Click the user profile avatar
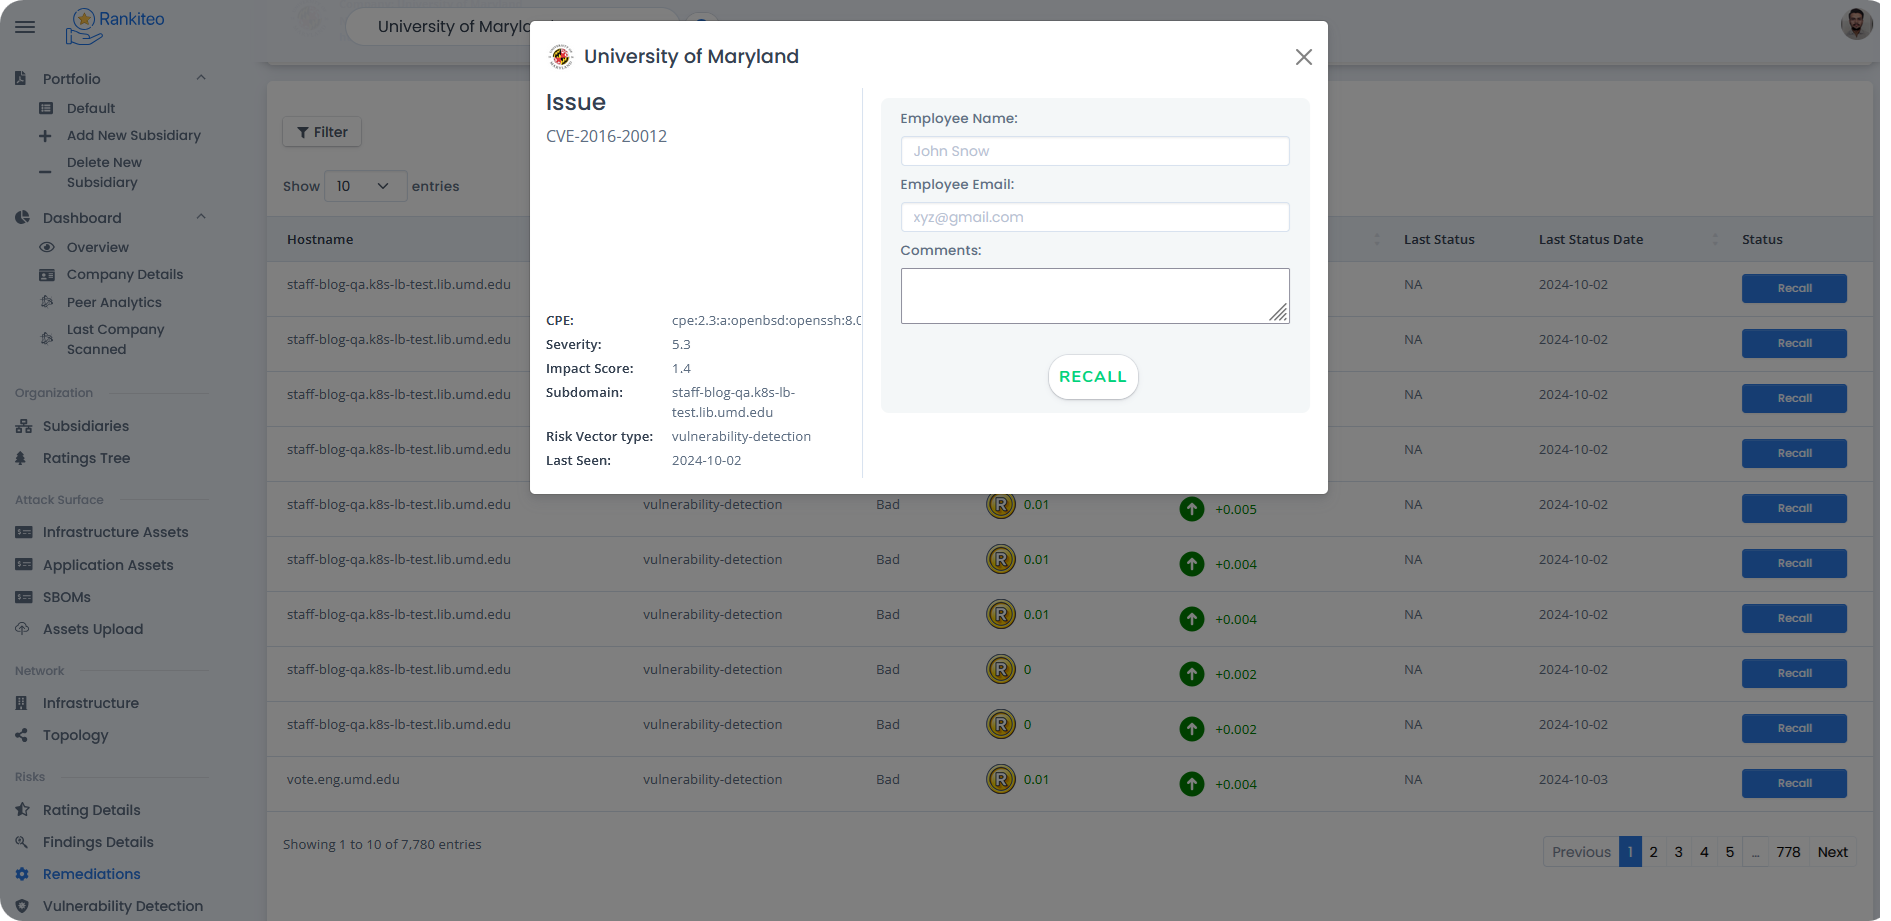1891x921 pixels. [x=1856, y=24]
